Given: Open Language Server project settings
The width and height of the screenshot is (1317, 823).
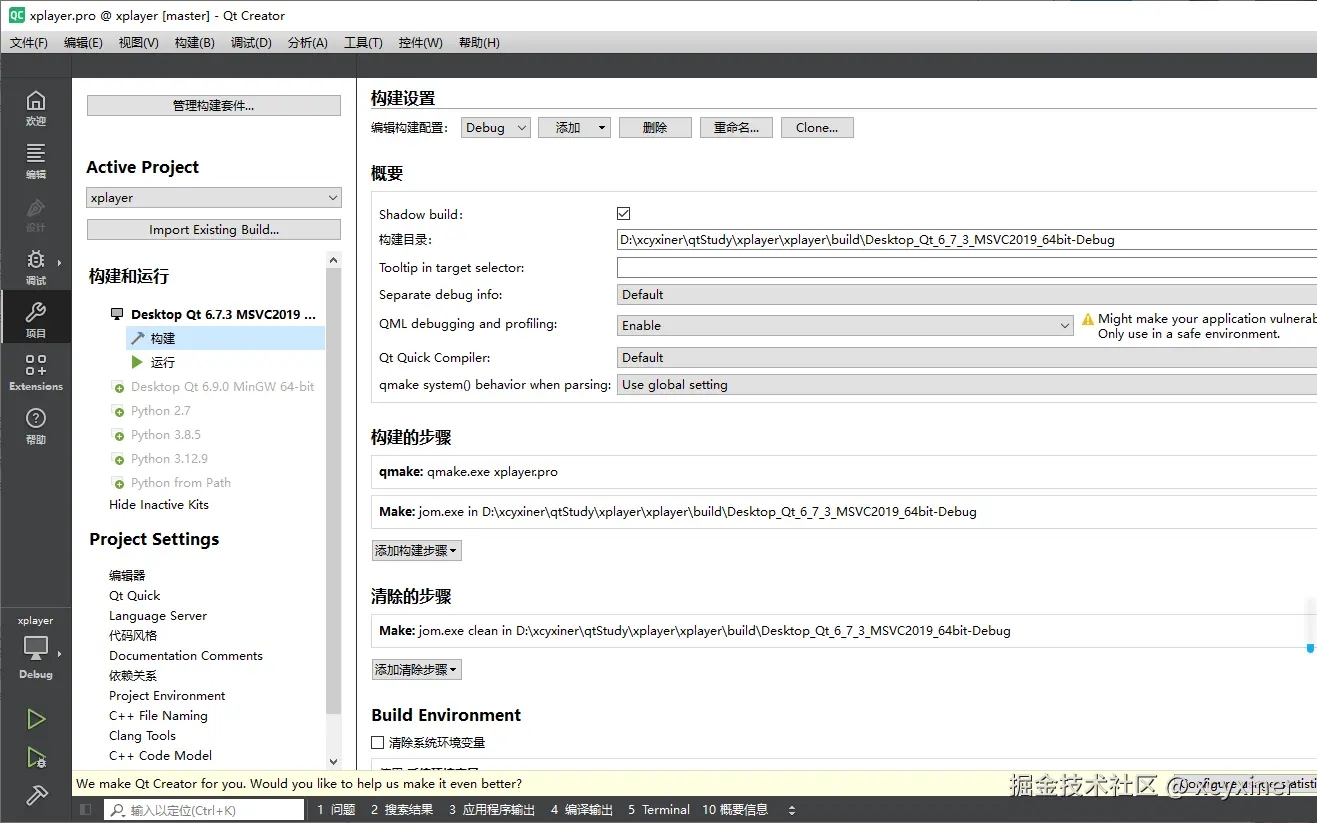Looking at the screenshot, I should [158, 616].
